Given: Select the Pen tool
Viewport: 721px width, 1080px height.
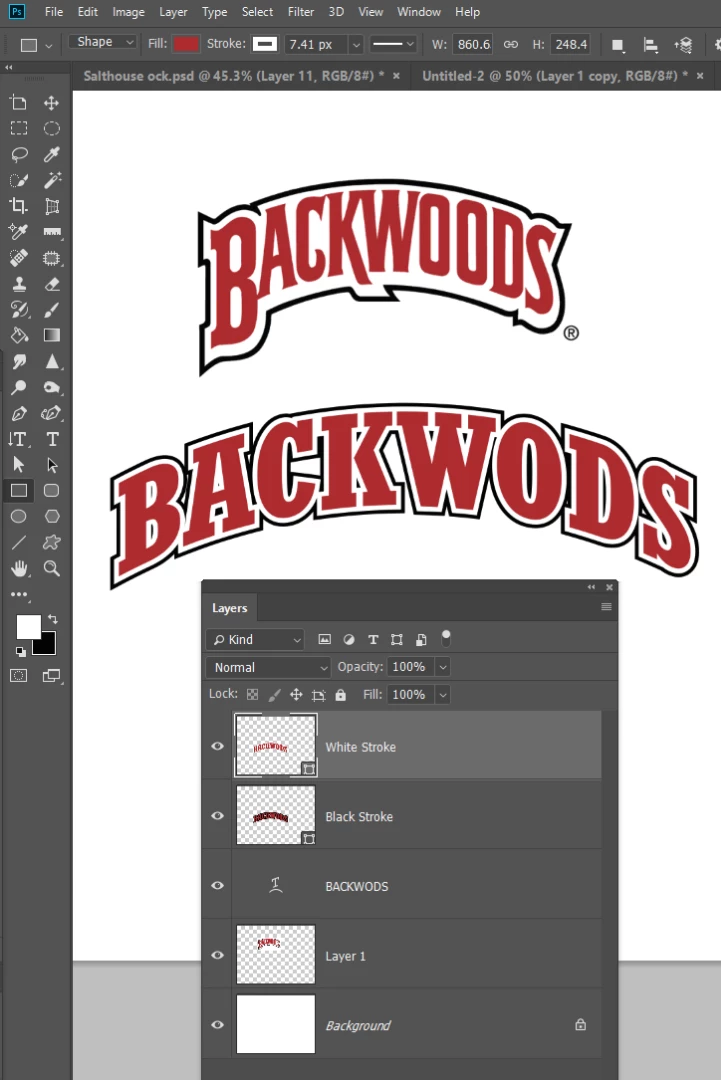Looking at the screenshot, I should (19, 413).
